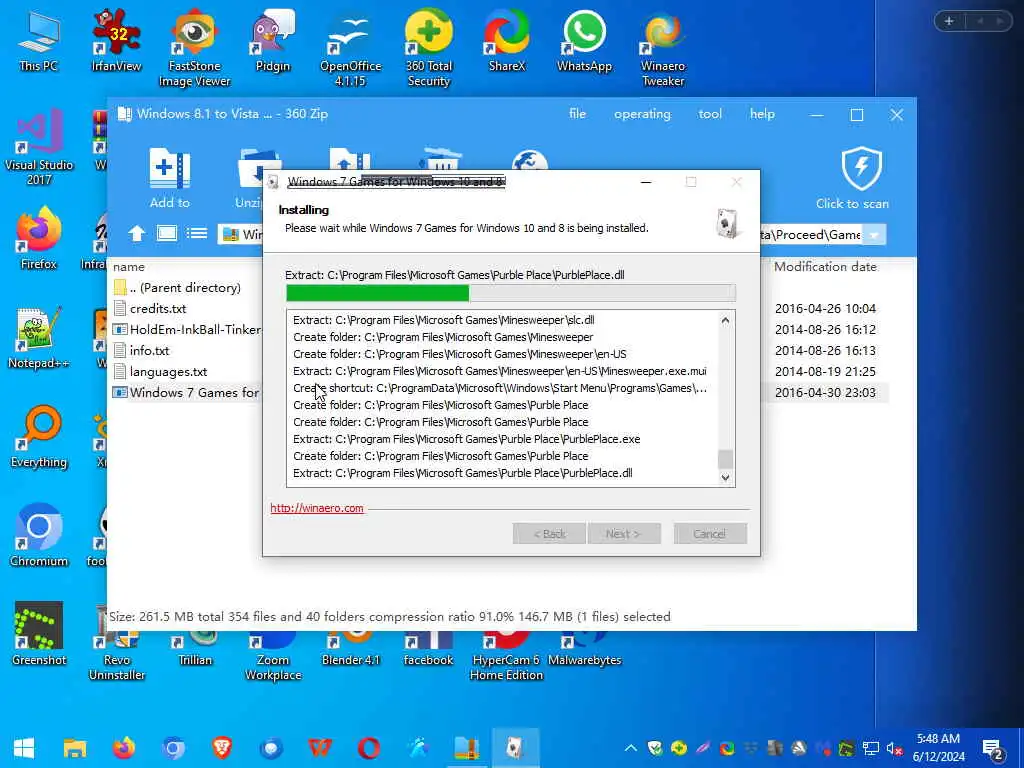Open the WhatsApp desktop shortcut
Screen dimensions: 1024x768
pos(584,40)
